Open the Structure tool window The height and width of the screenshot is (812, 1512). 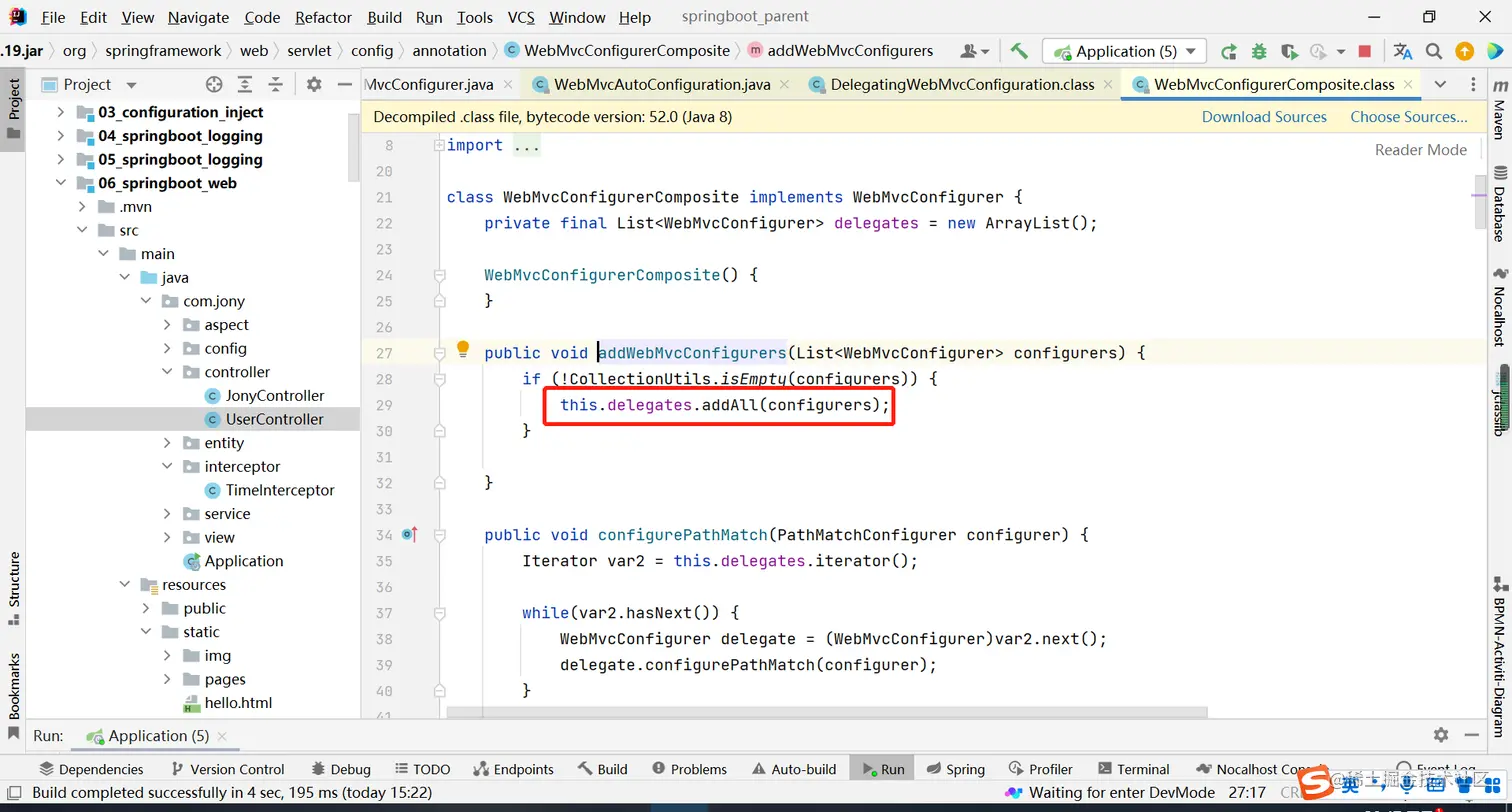coord(14,588)
